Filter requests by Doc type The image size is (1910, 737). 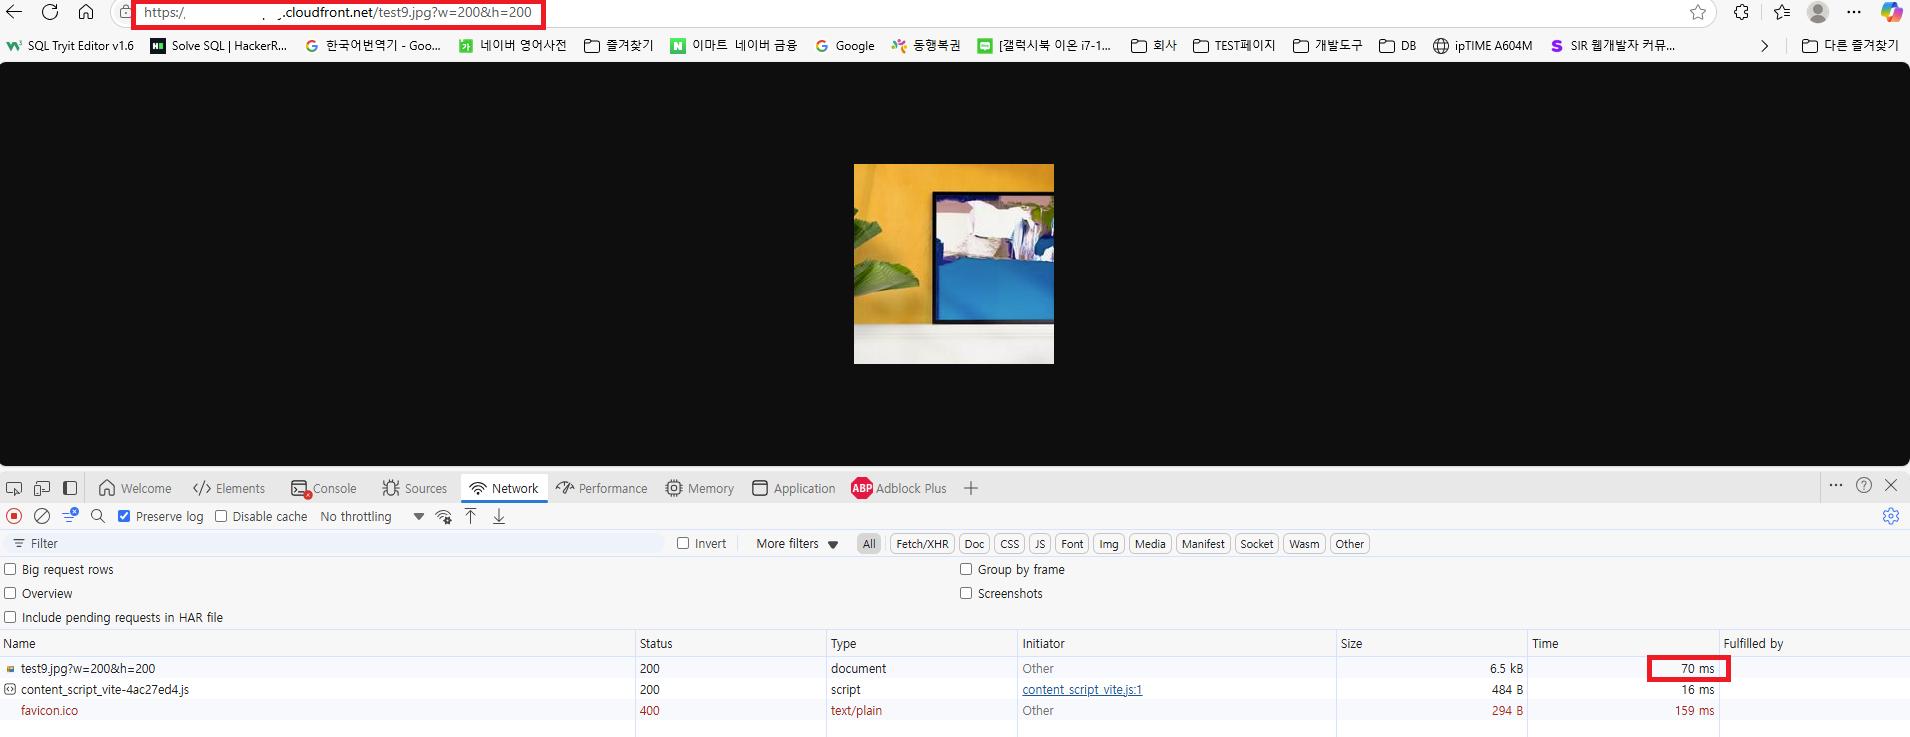[974, 544]
